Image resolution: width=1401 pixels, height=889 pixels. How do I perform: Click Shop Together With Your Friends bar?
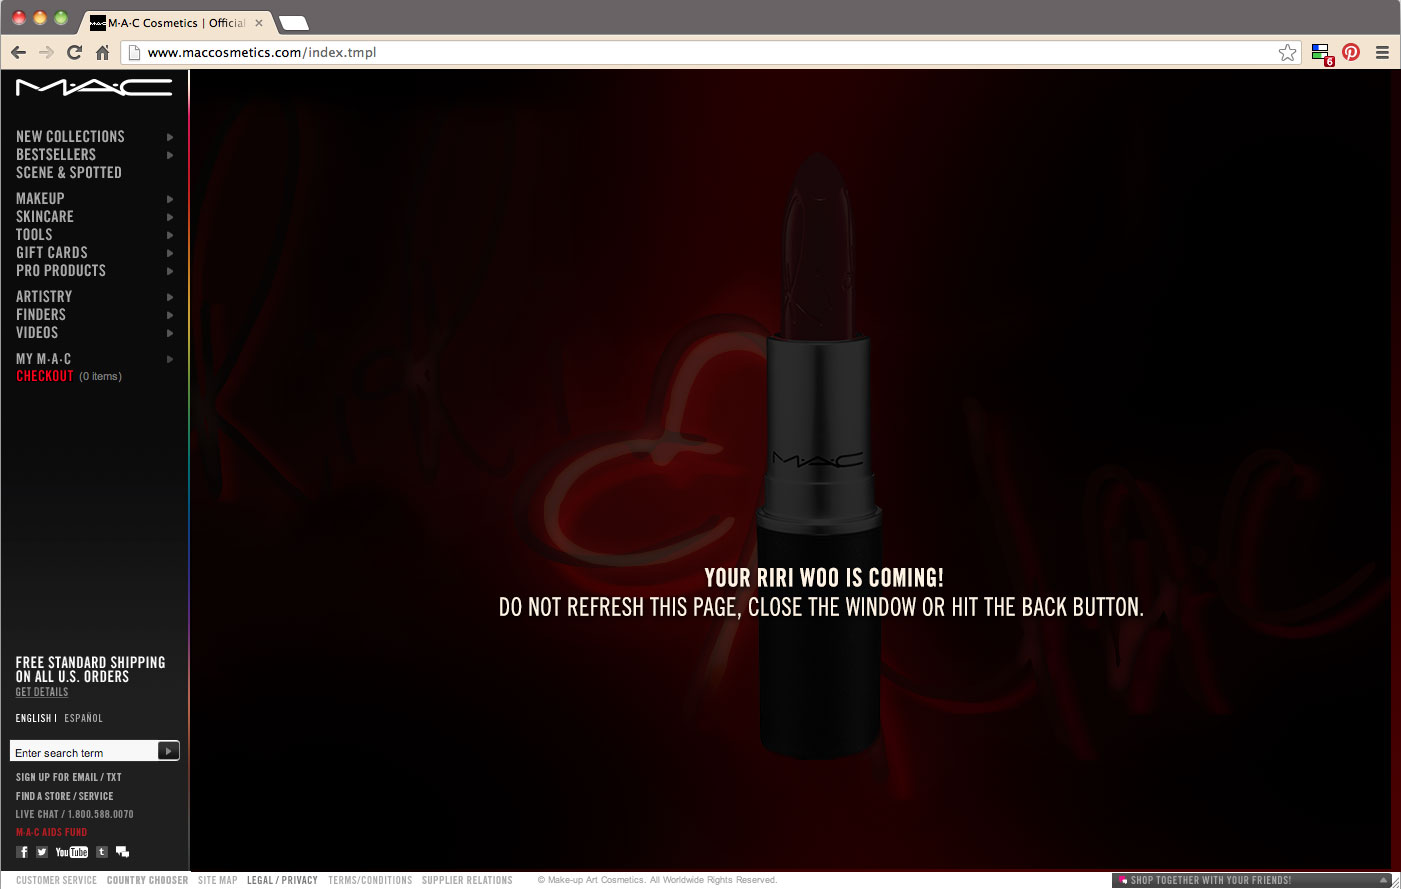[x=1252, y=880]
